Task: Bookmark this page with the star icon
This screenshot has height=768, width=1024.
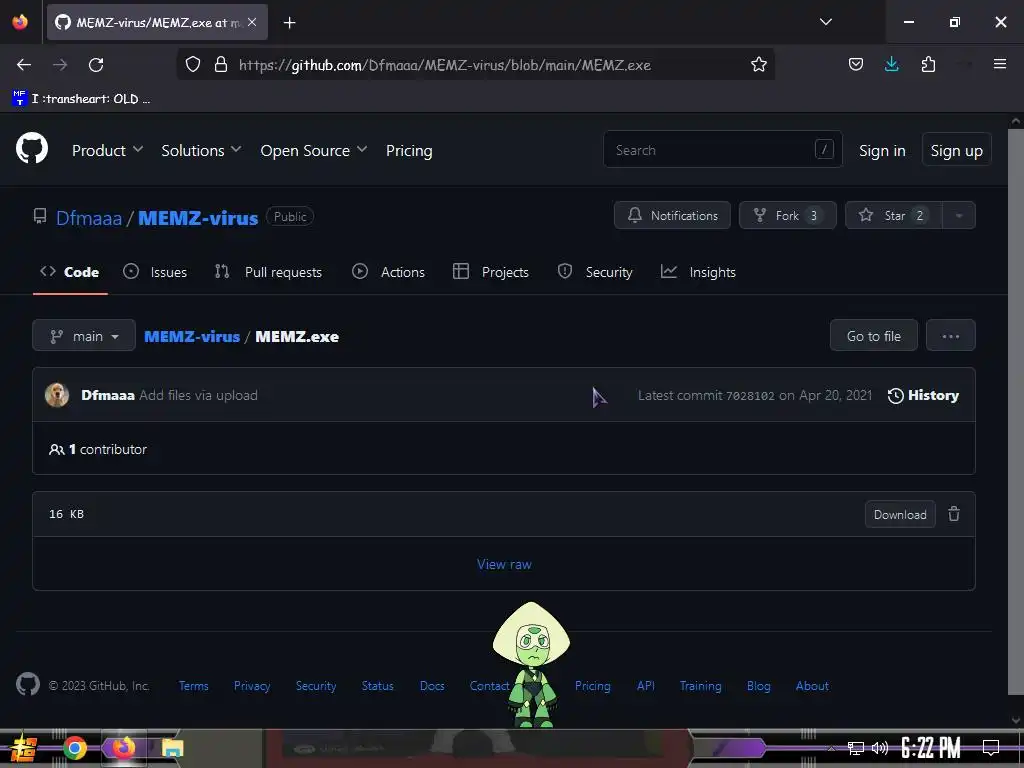Action: 758,65
